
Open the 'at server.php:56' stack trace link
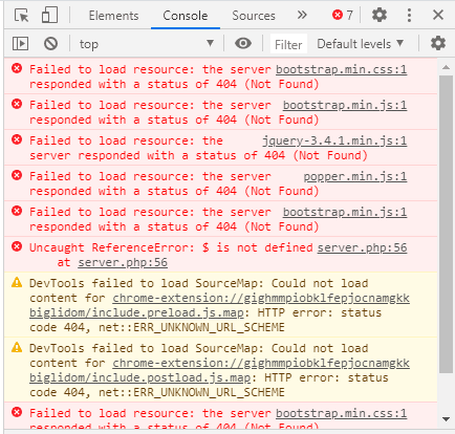123,262
